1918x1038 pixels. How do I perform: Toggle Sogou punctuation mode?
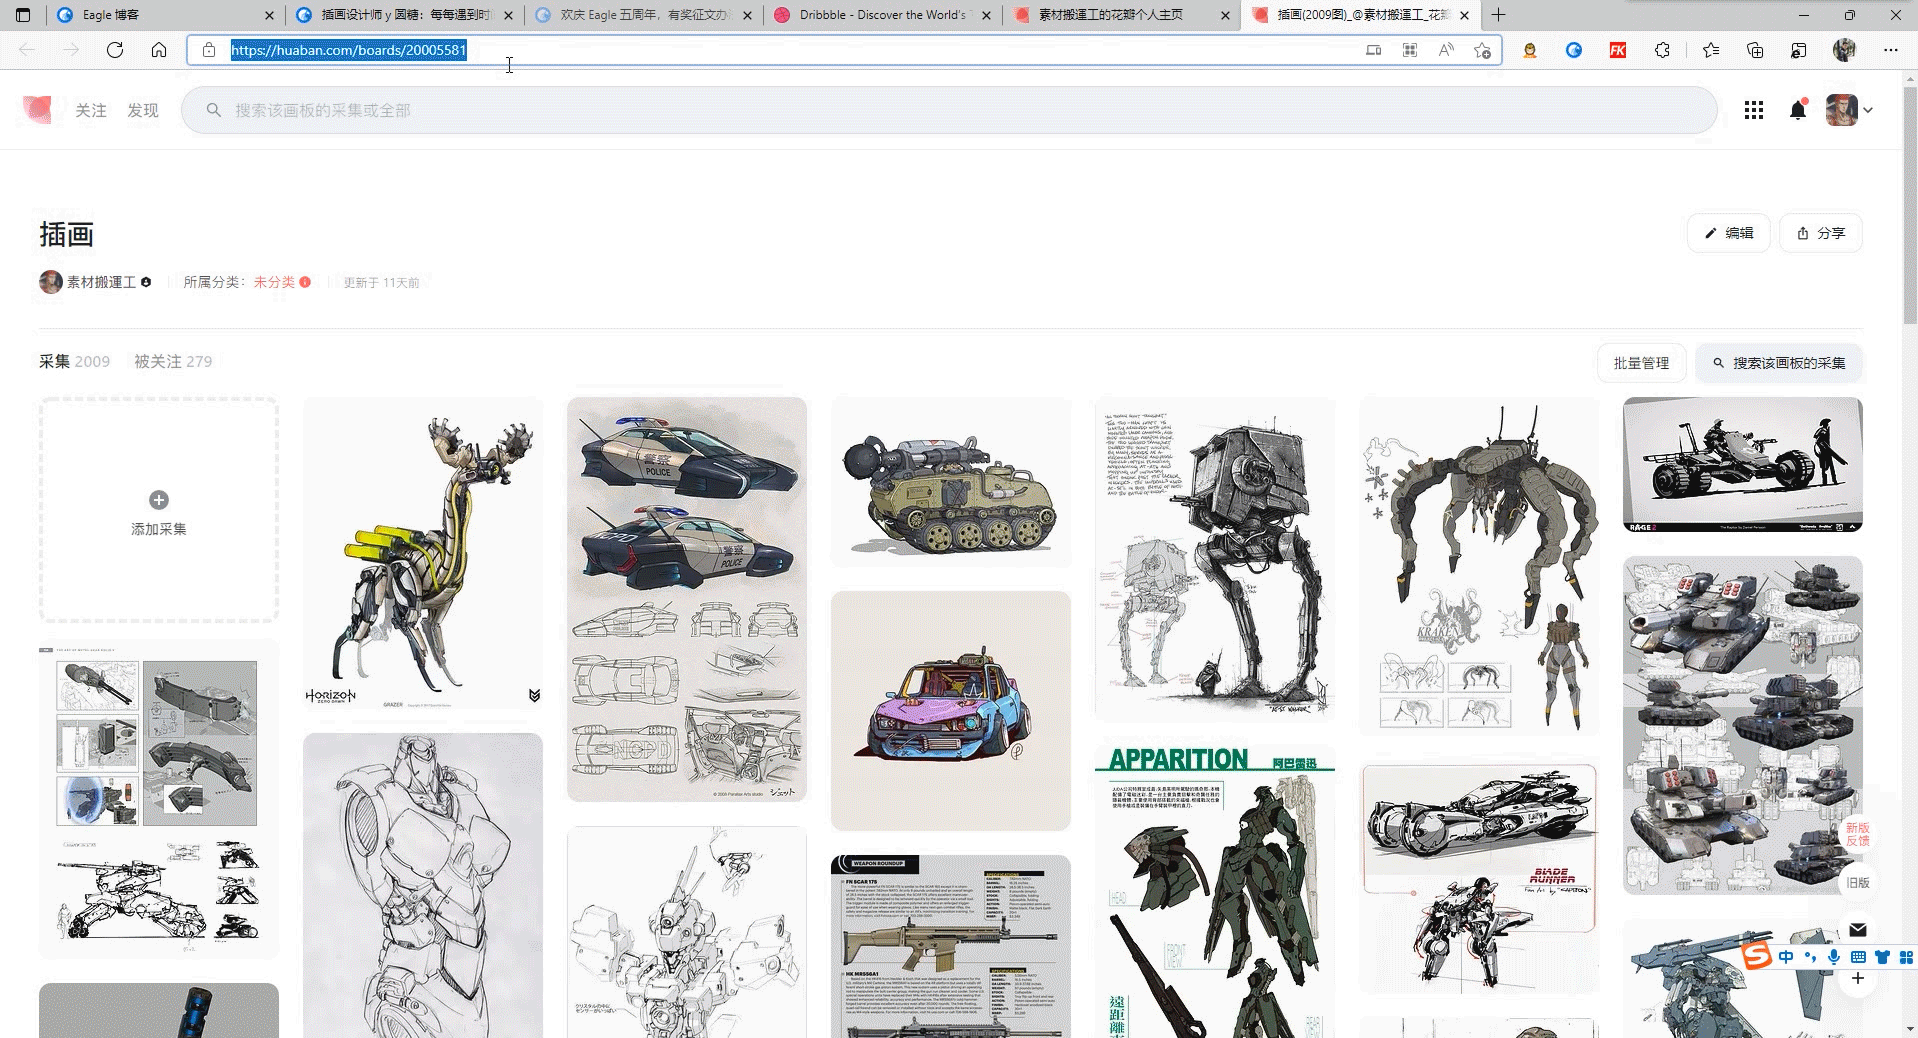[1810, 958]
